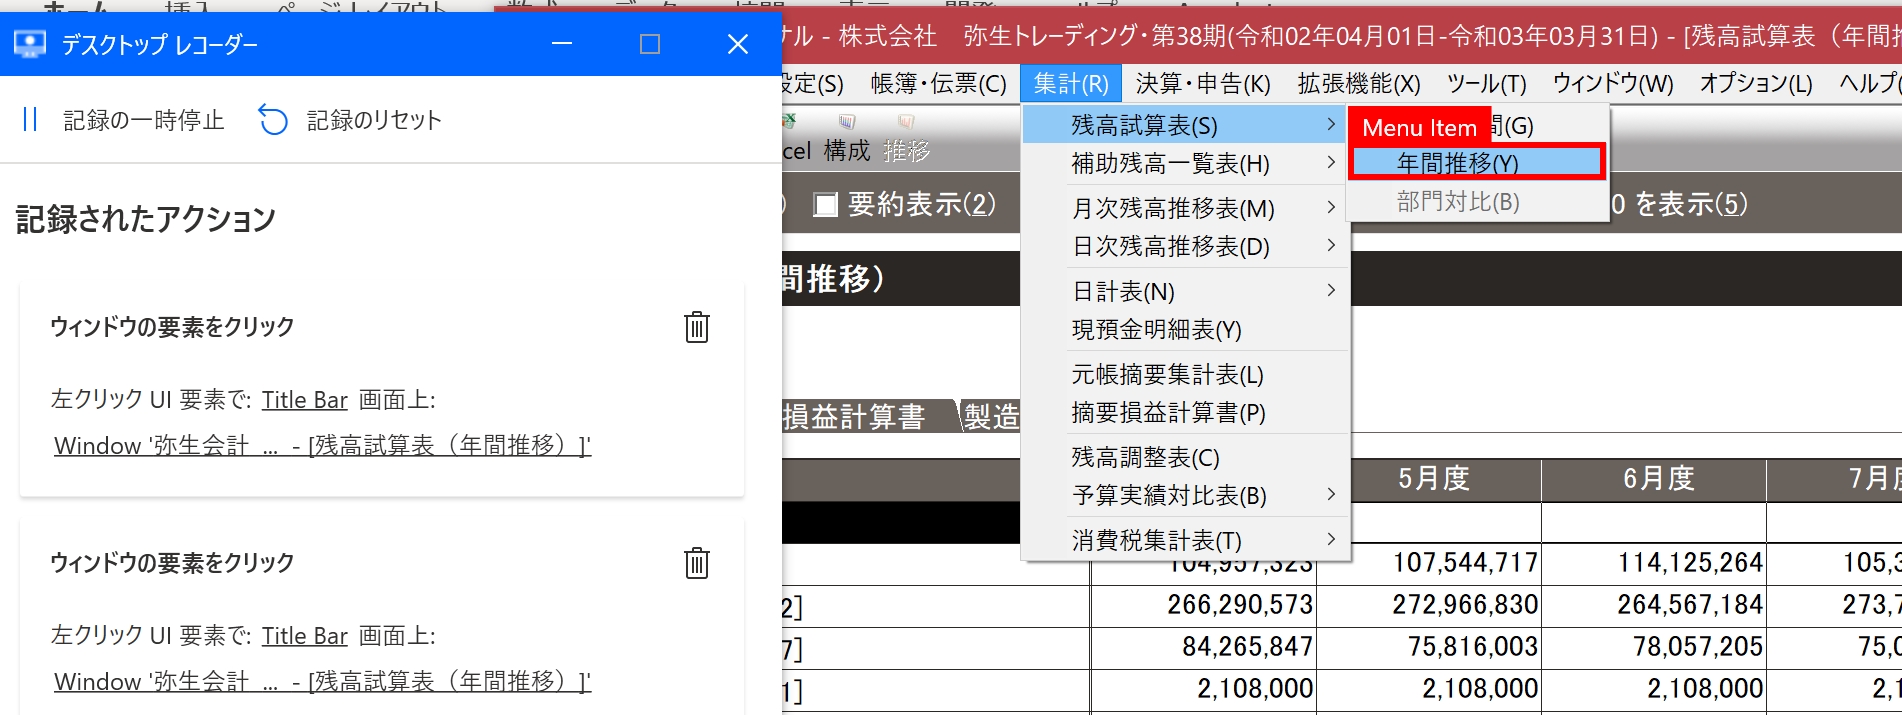Open the first Title Bar link
Screen dimensions: 1902x715
point(304,400)
